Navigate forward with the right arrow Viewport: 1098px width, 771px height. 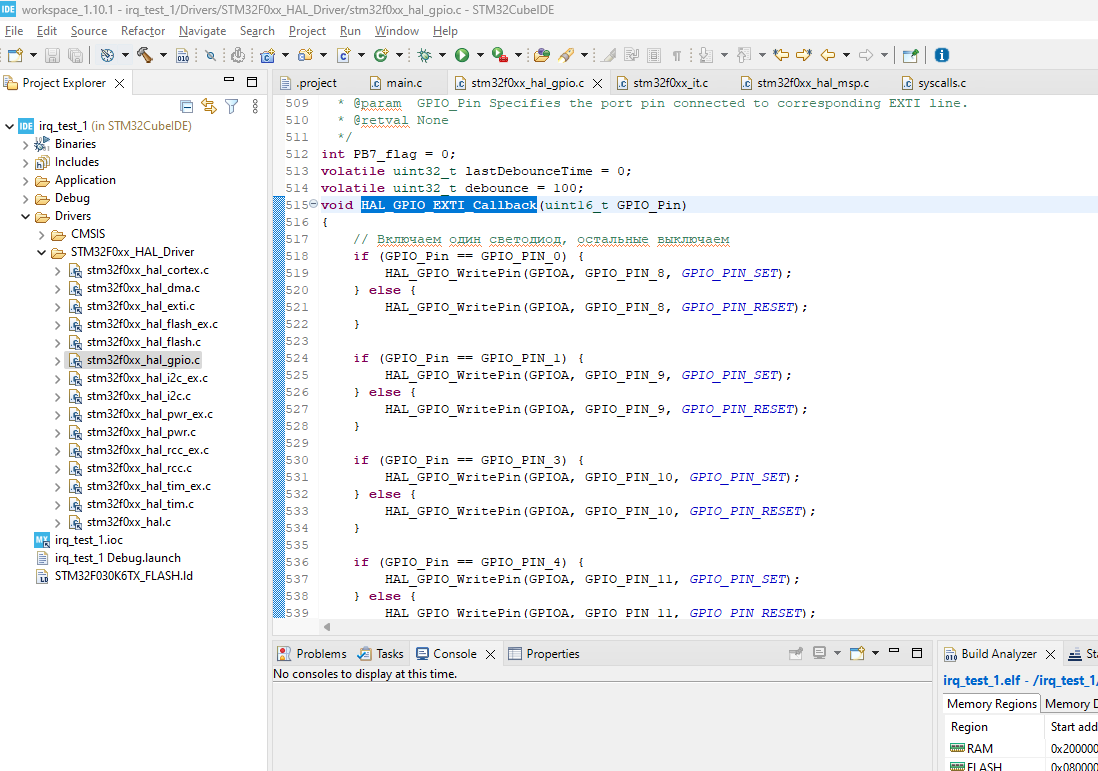(x=866, y=55)
